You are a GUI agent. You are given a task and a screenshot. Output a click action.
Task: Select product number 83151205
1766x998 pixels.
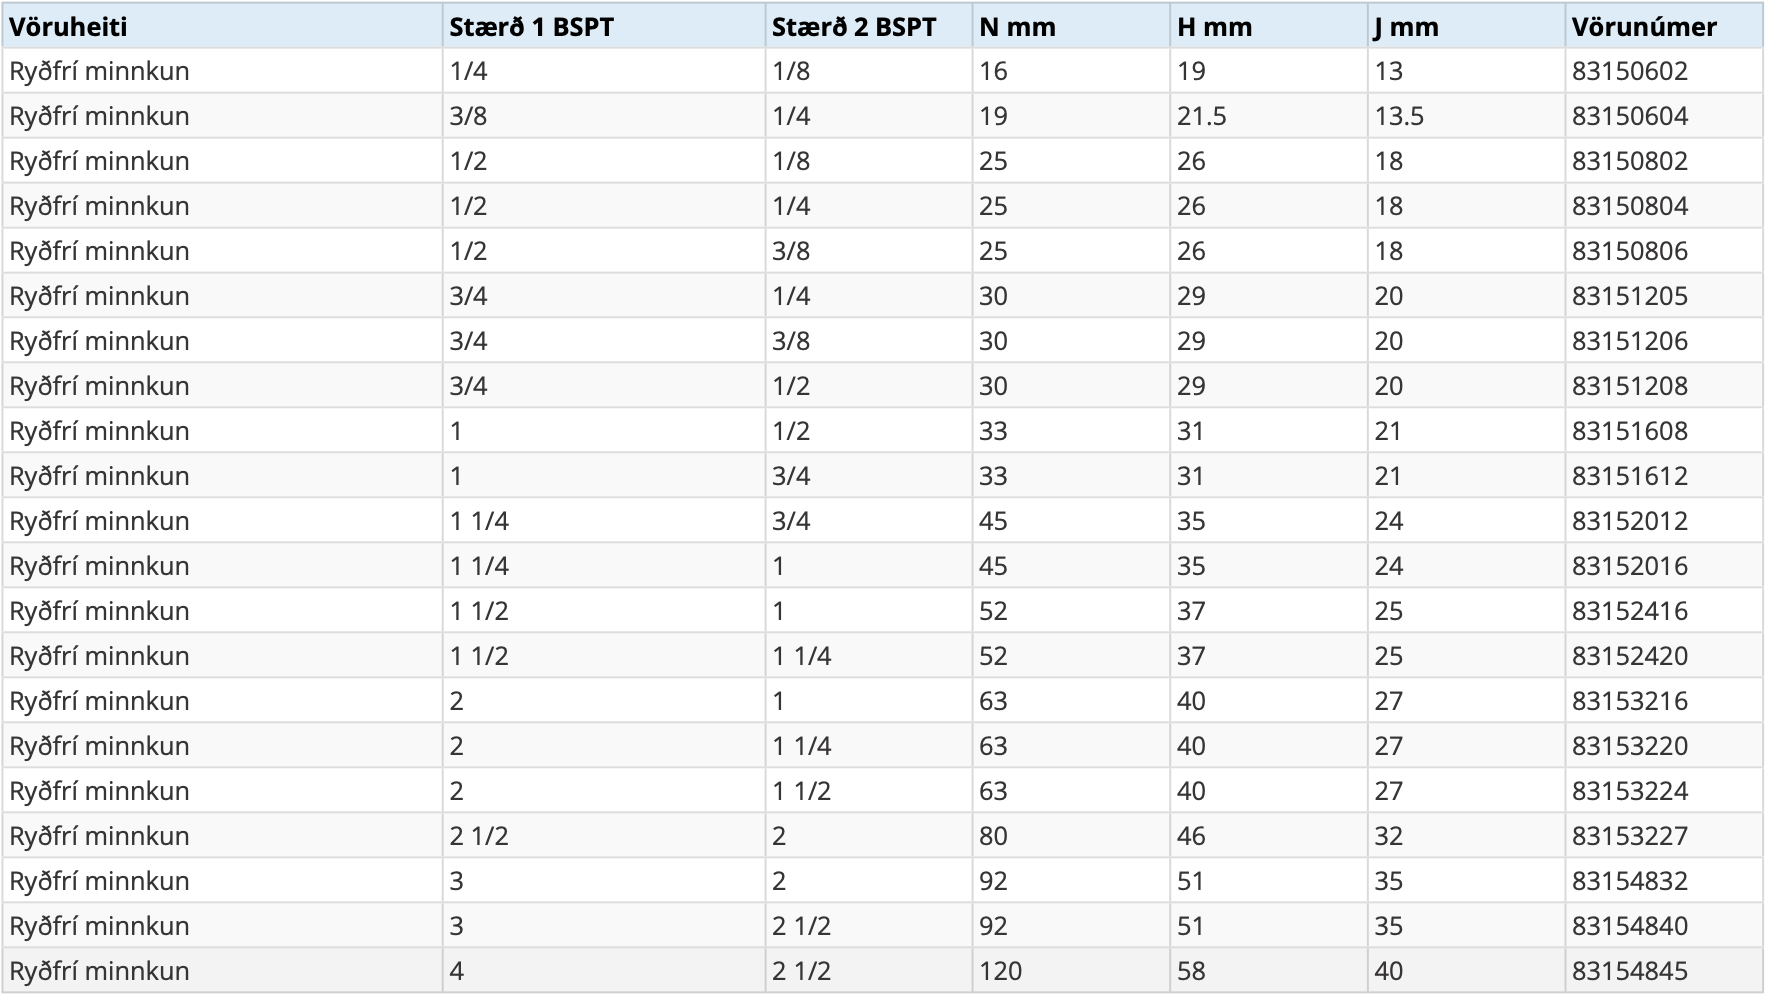click(1629, 296)
